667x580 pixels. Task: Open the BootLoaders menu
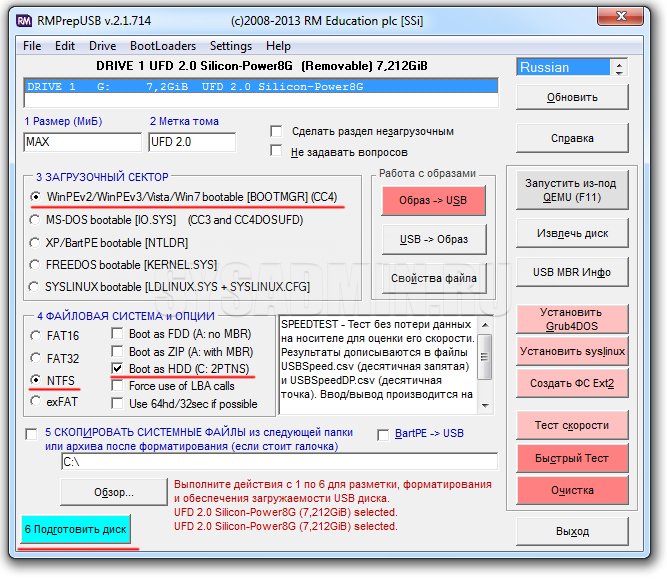pyautogui.click(x=163, y=46)
